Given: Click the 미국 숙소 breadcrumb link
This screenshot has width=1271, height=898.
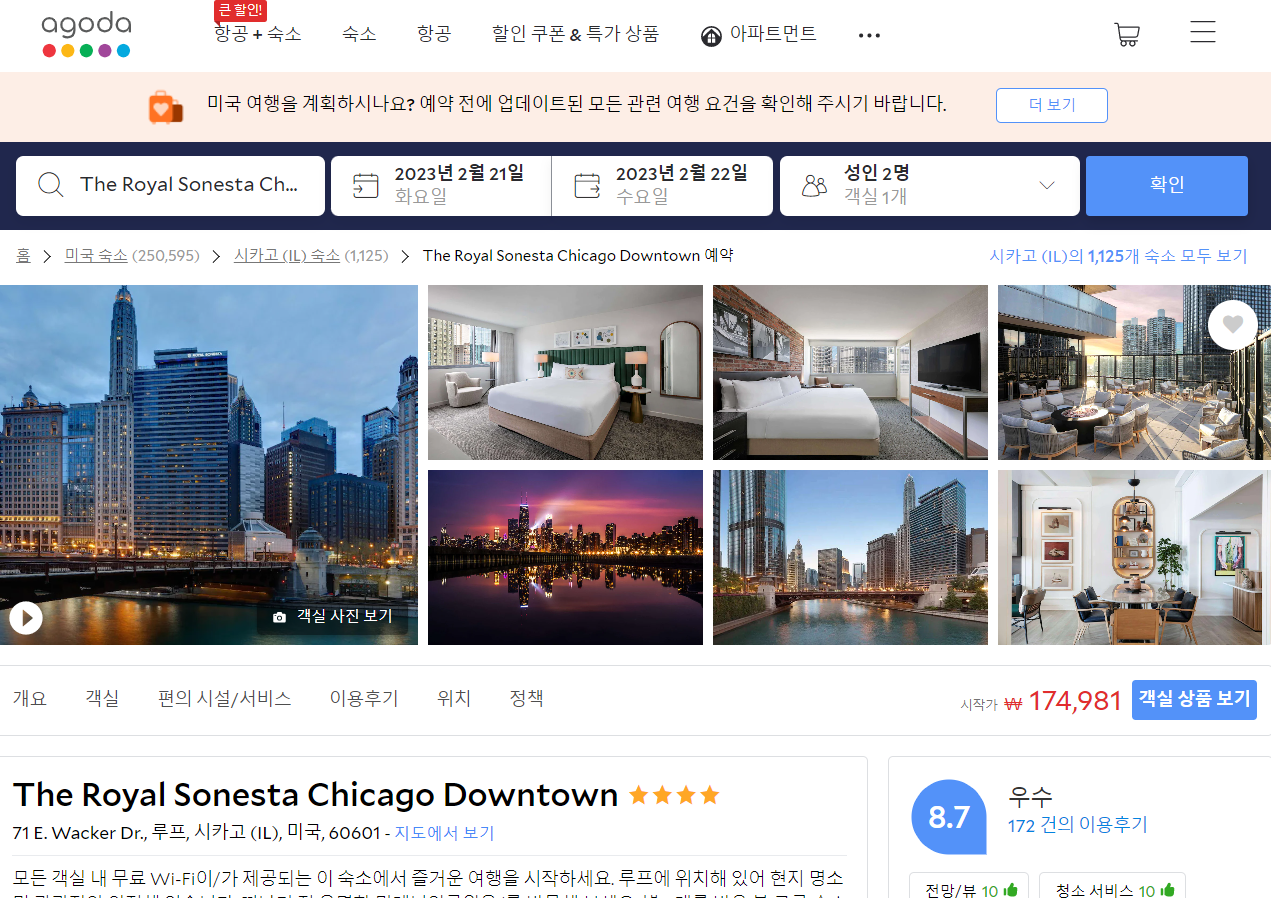Looking at the screenshot, I should (96, 256).
